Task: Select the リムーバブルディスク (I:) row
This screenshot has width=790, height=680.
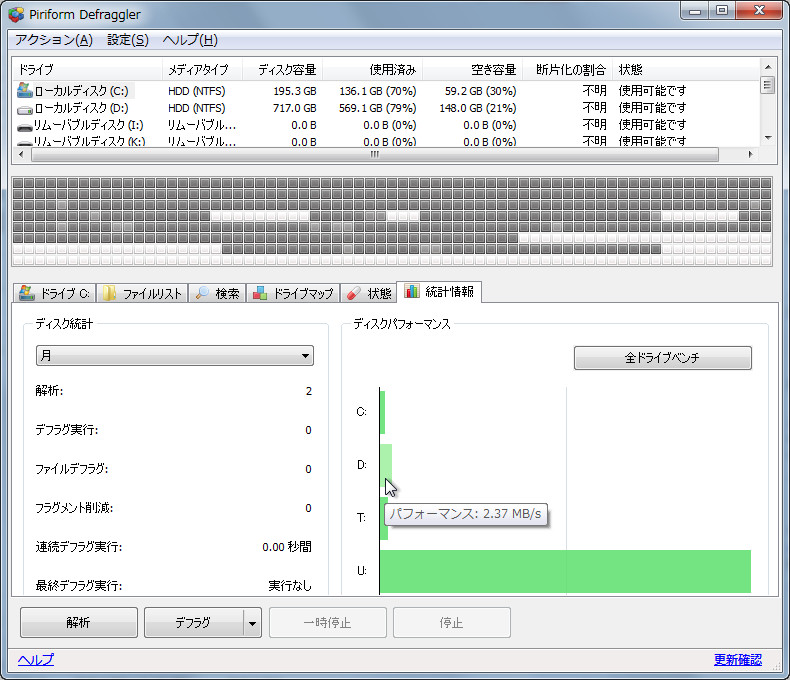Action: pyautogui.click(x=385, y=125)
